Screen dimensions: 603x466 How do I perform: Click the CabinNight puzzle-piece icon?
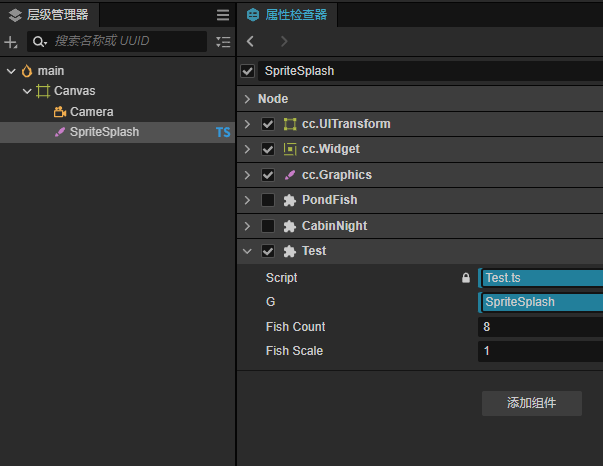(x=290, y=226)
